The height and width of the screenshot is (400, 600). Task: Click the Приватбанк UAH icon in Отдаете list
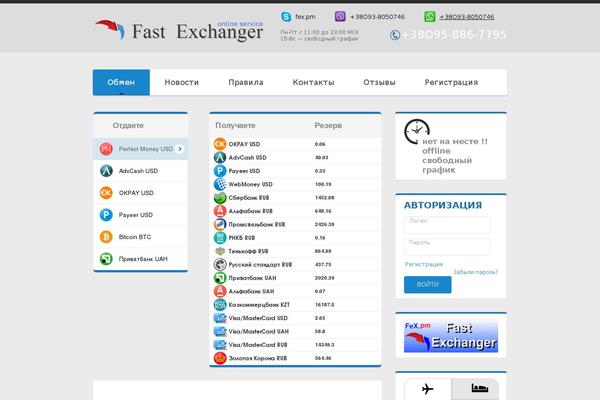coord(106,259)
